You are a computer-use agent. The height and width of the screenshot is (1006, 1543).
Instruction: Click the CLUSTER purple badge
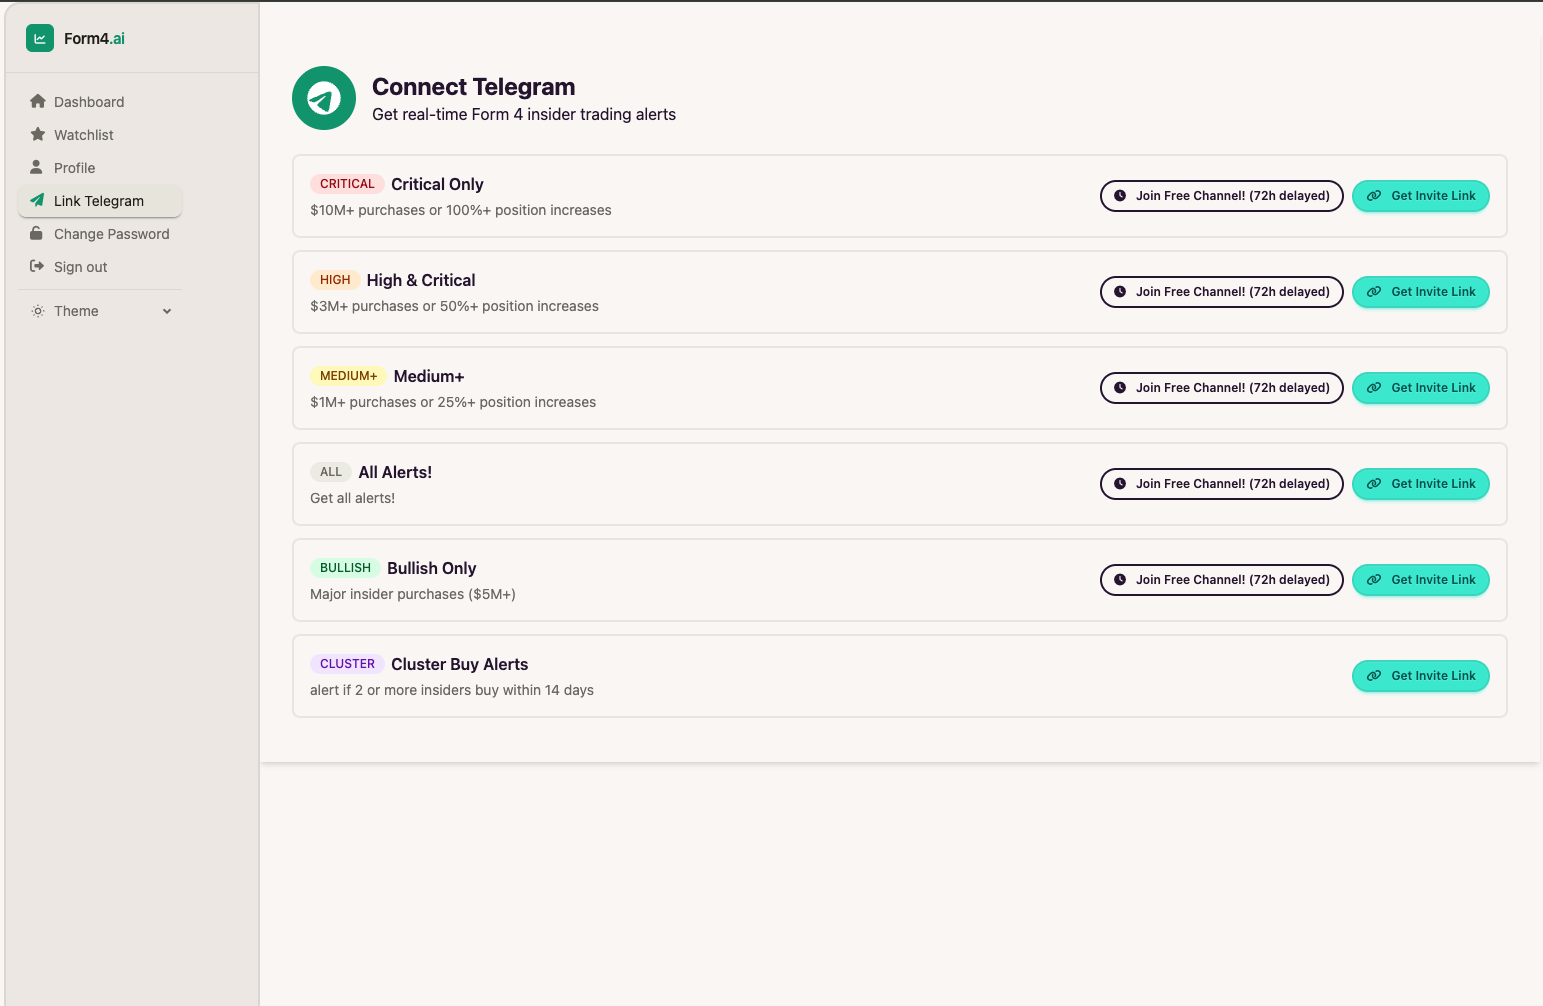pyautogui.click(x=347, y=664)
